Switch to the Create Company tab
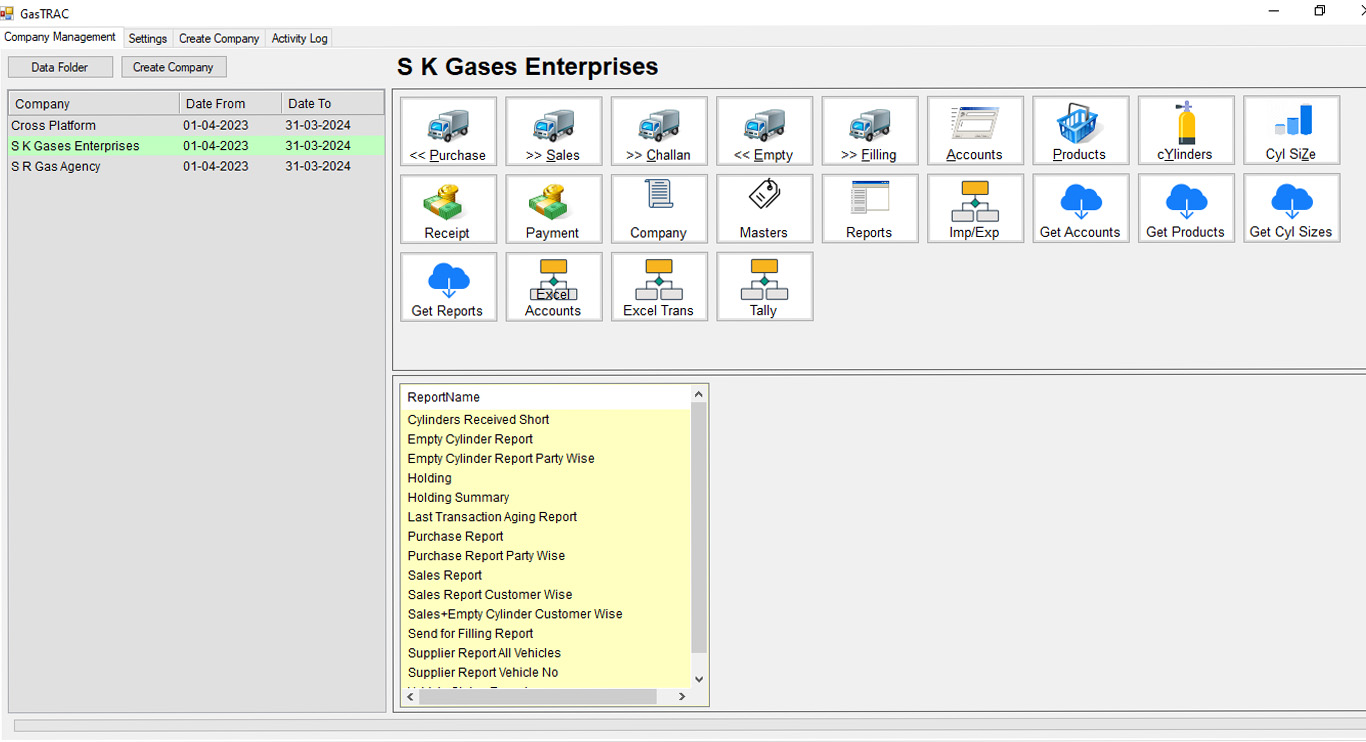Screen dimensions: 1366x742 point(219,38)
